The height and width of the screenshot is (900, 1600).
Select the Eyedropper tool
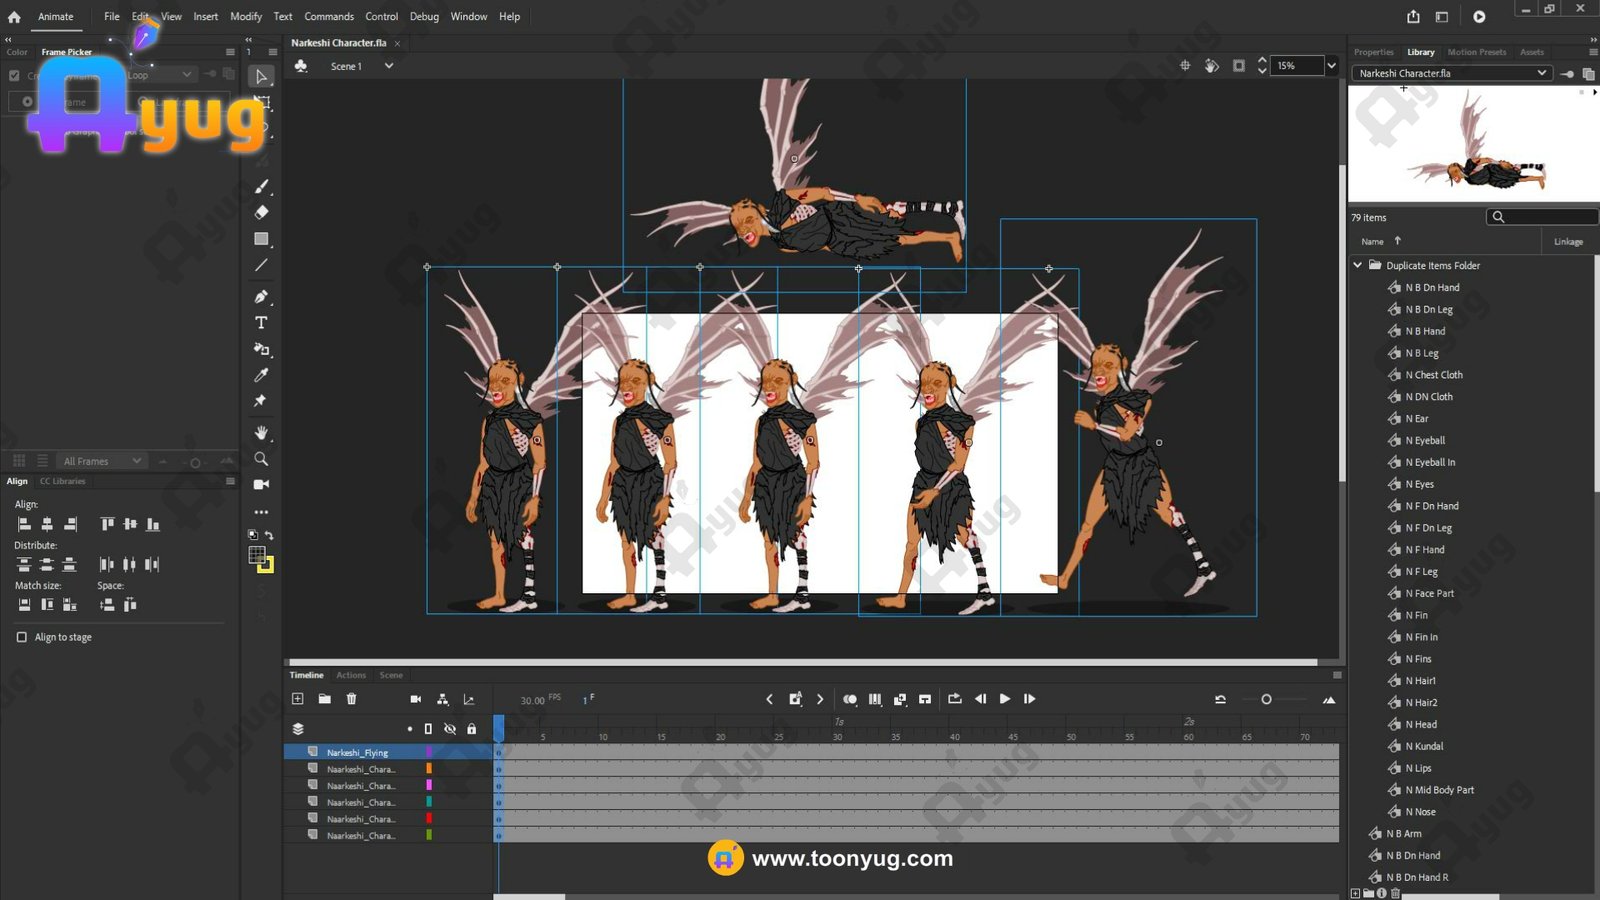pyautogui.click(x=261, y=375)
